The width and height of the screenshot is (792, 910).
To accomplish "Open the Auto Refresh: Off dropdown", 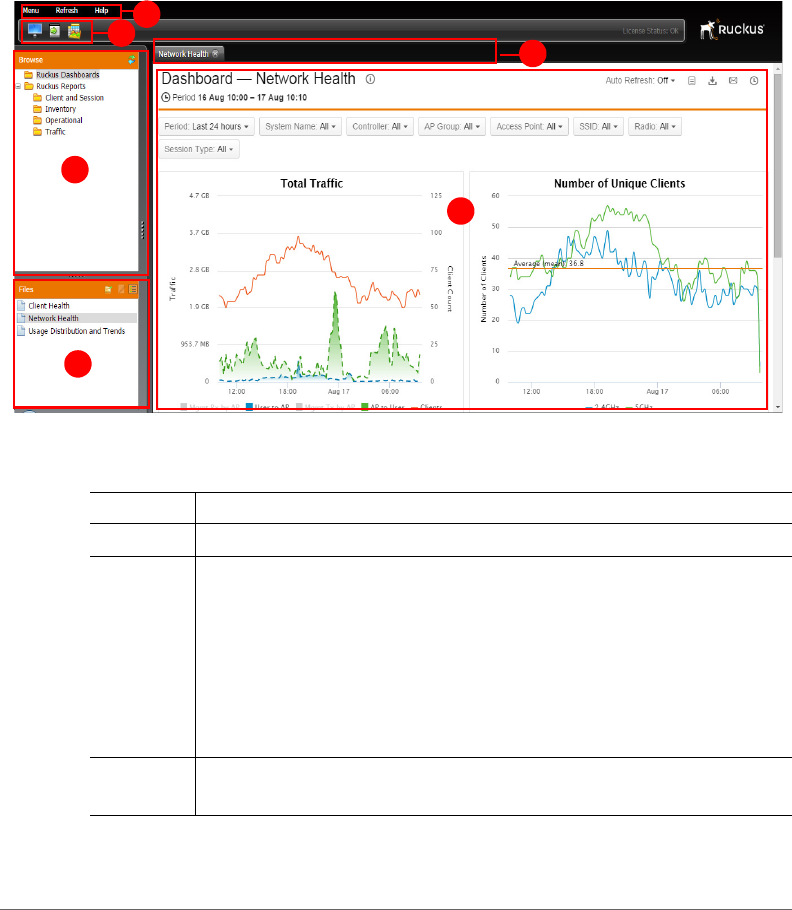I will click(640, 81).
